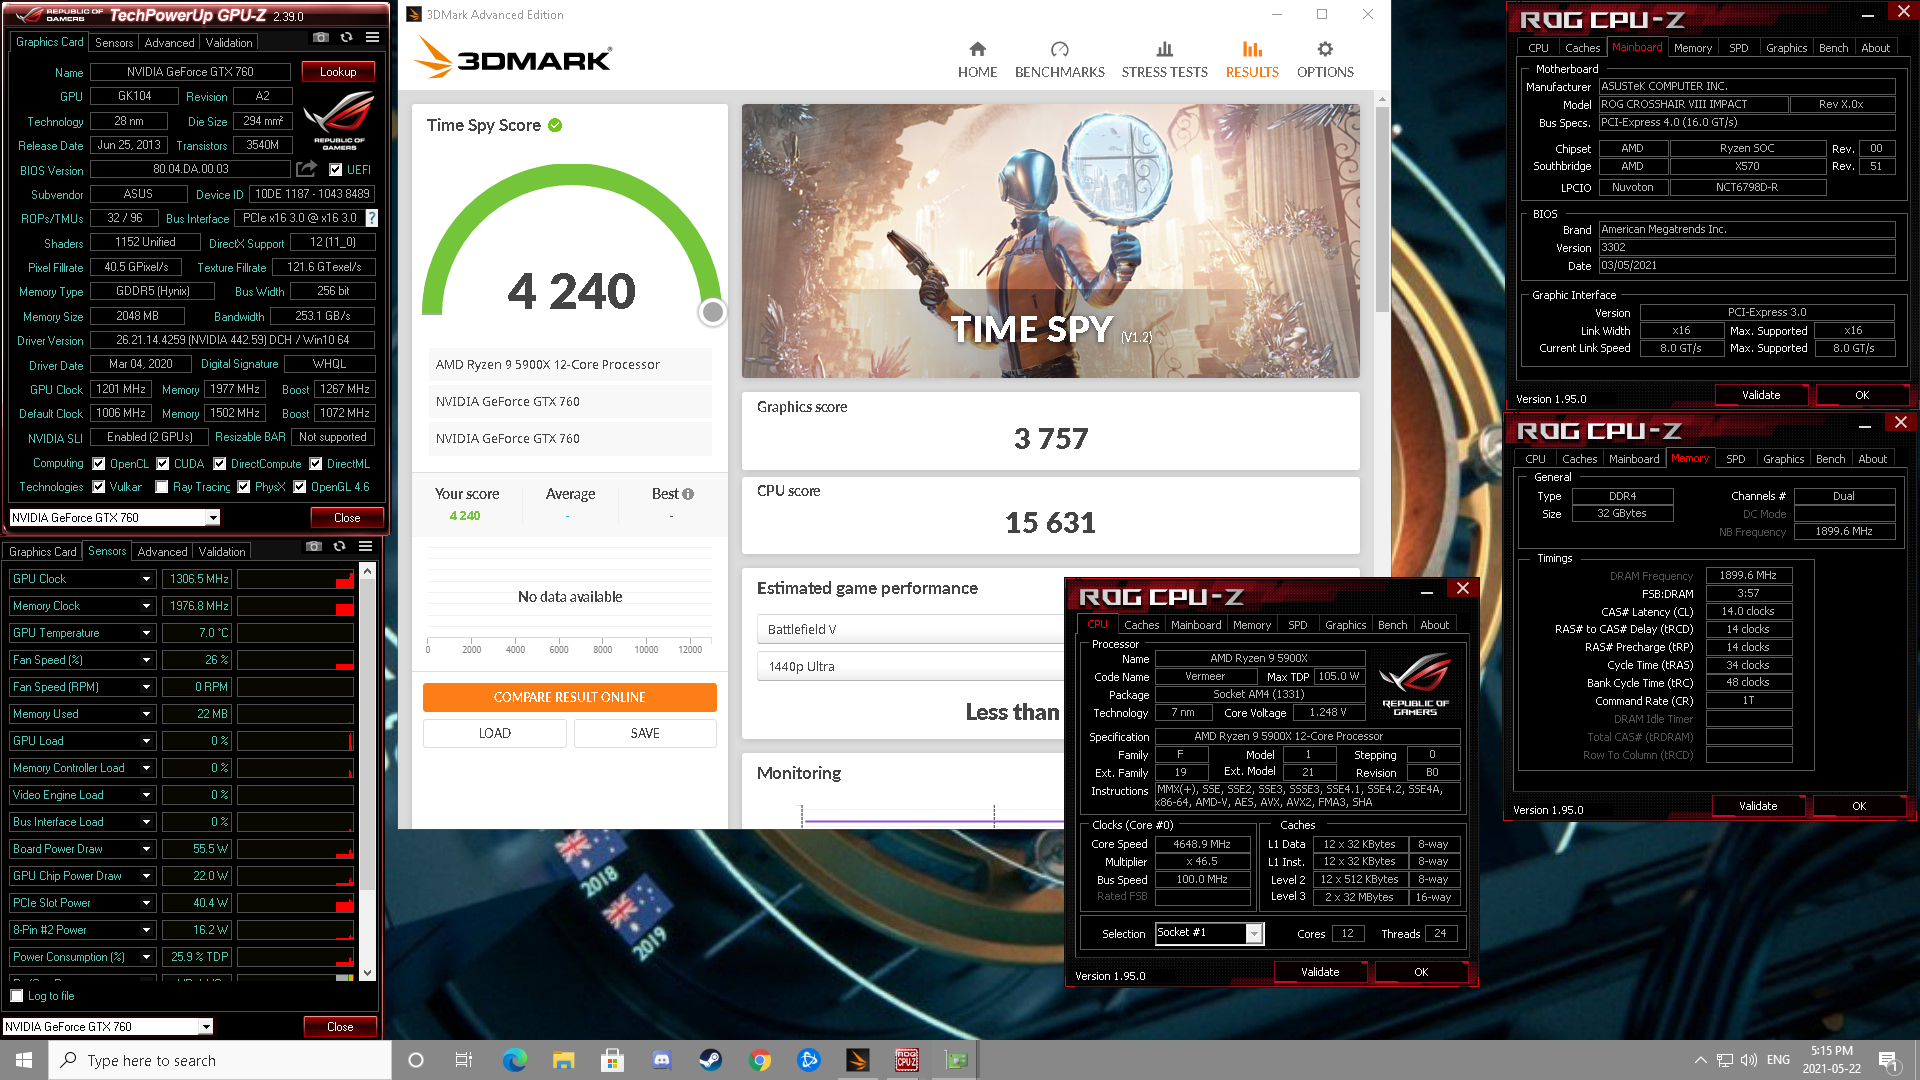The height and width of the screenshot is (1080, 1920).
Task: Click Validate in CPU-Z Mainboard window
Action: 1761,395
